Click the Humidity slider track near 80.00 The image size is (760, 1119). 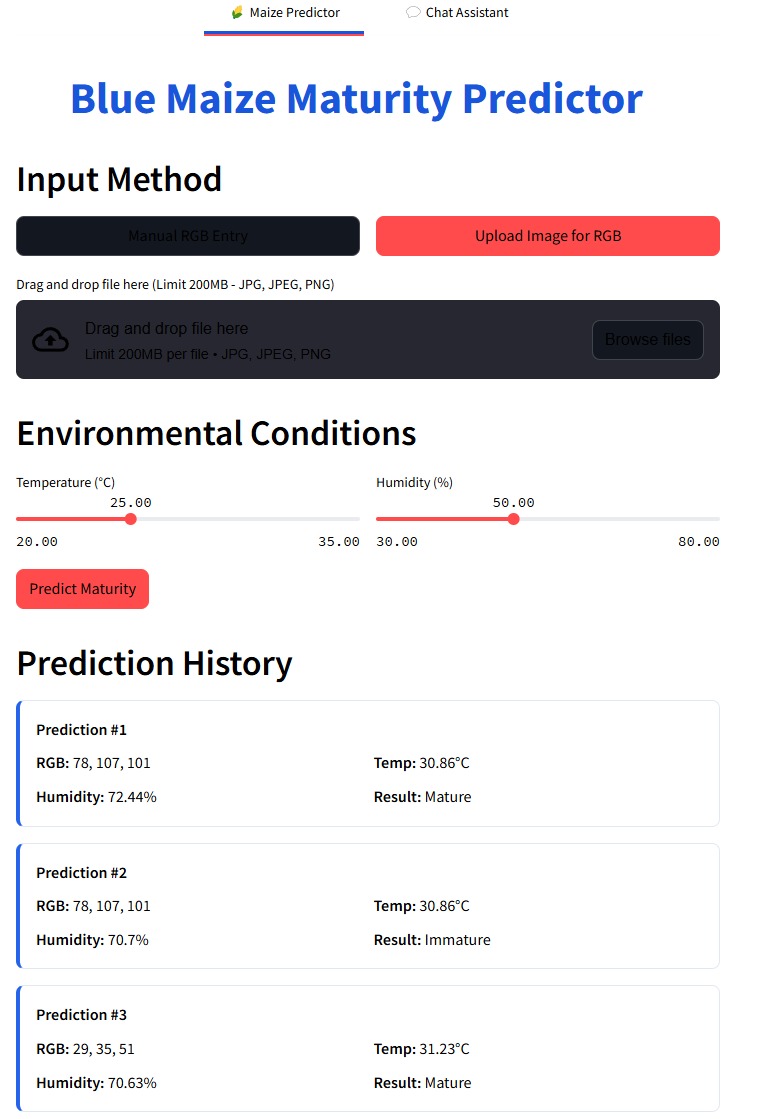tap(710, 519)
